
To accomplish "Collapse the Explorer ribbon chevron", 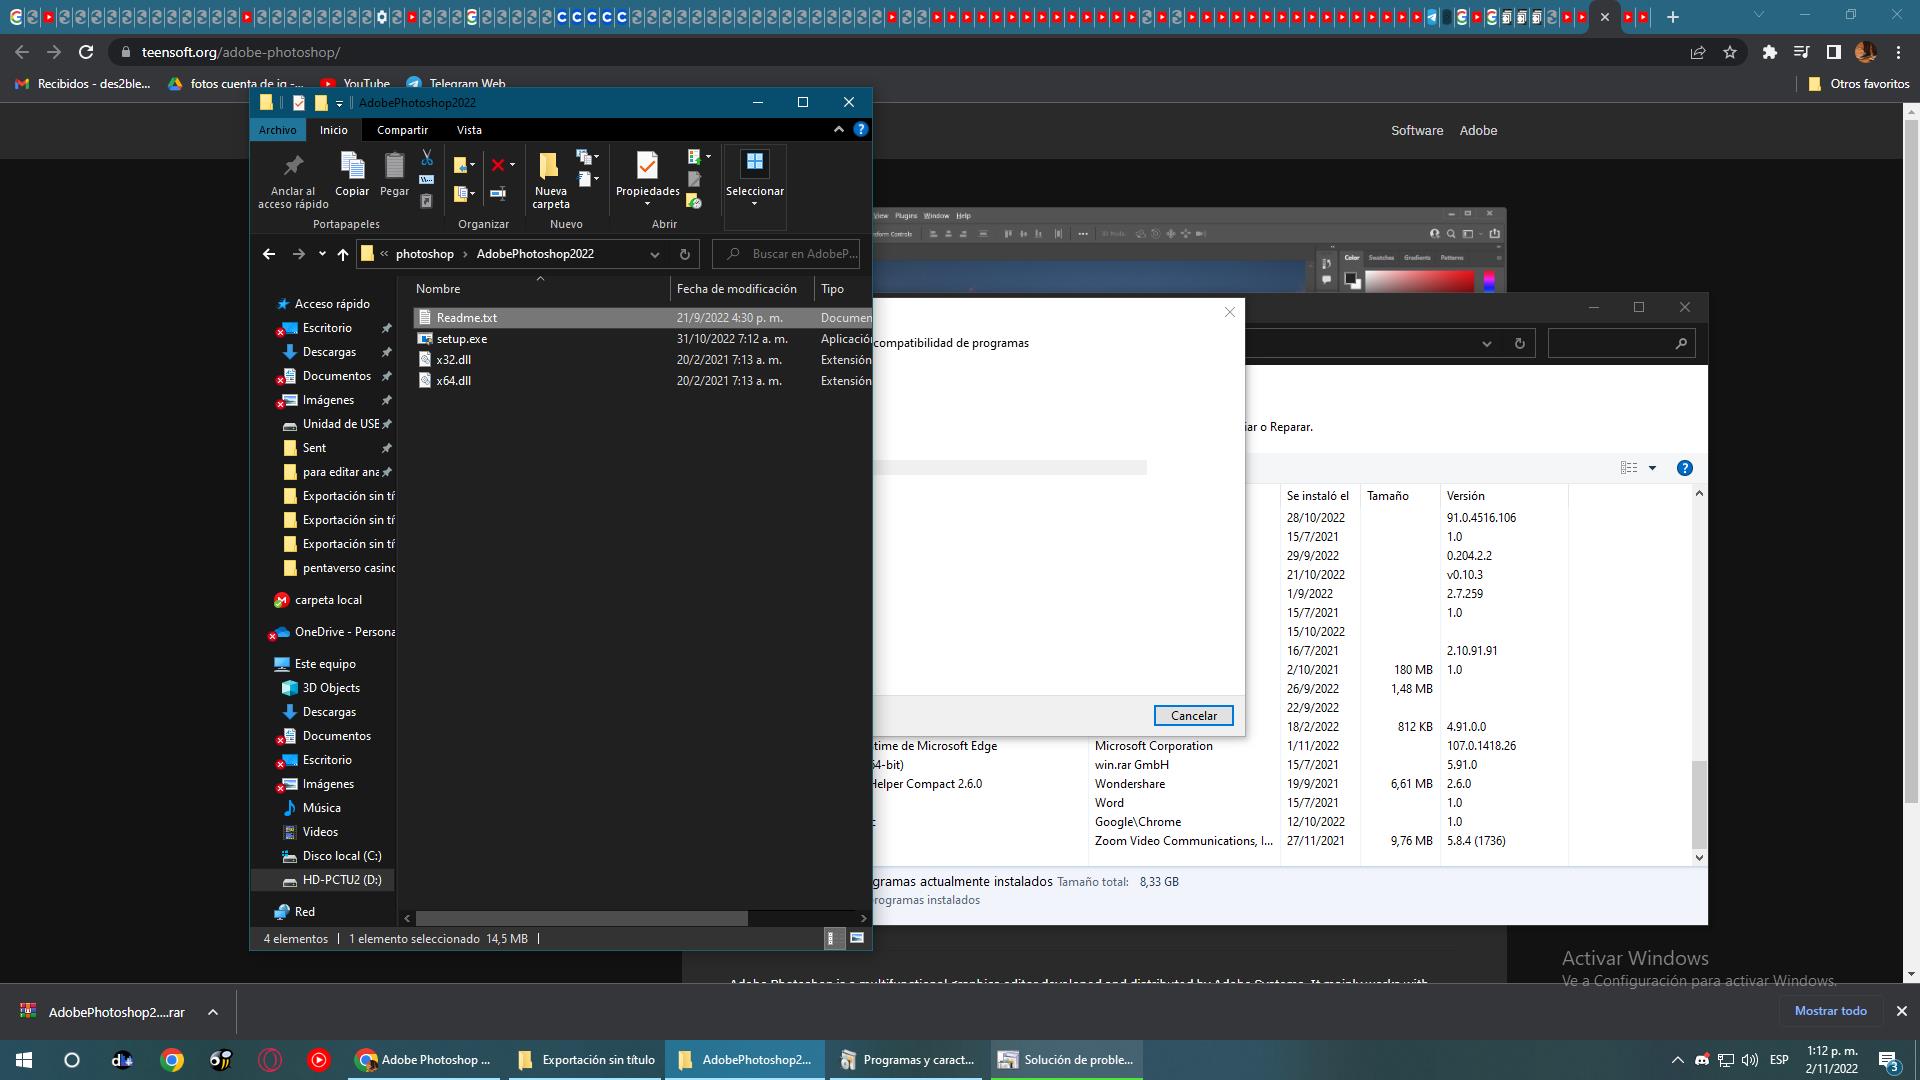I will (838, 129).
